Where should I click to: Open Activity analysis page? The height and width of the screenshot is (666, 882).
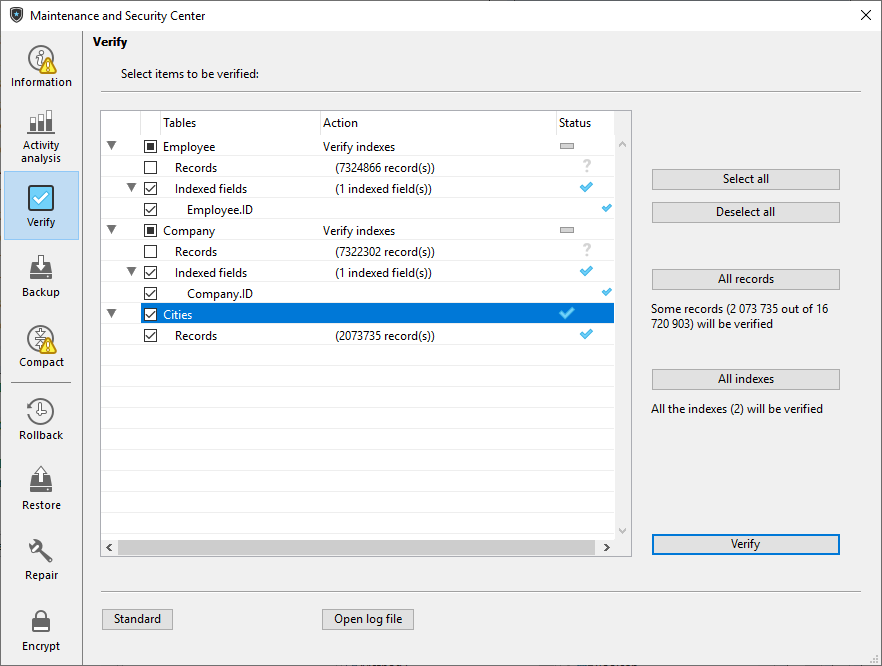click(41, 136)
